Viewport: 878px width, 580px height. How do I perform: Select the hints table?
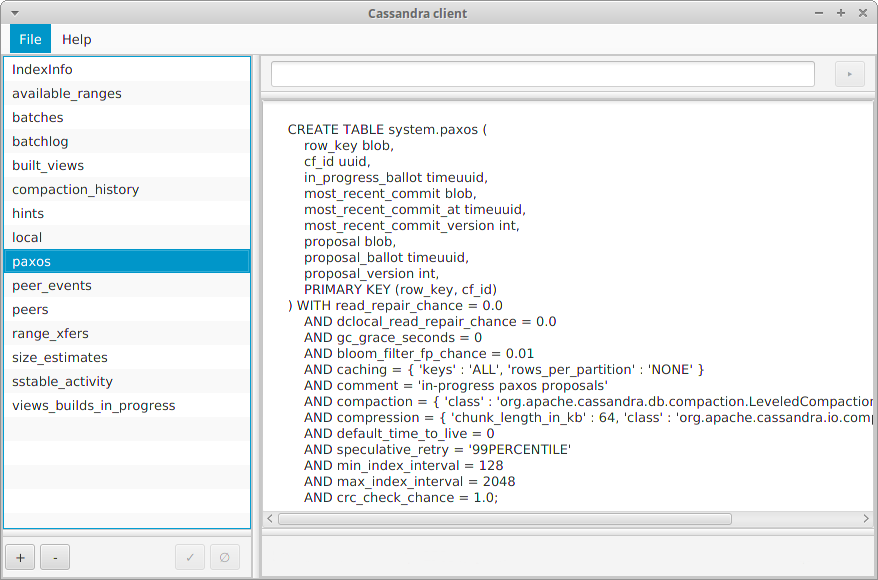[127, 214]
